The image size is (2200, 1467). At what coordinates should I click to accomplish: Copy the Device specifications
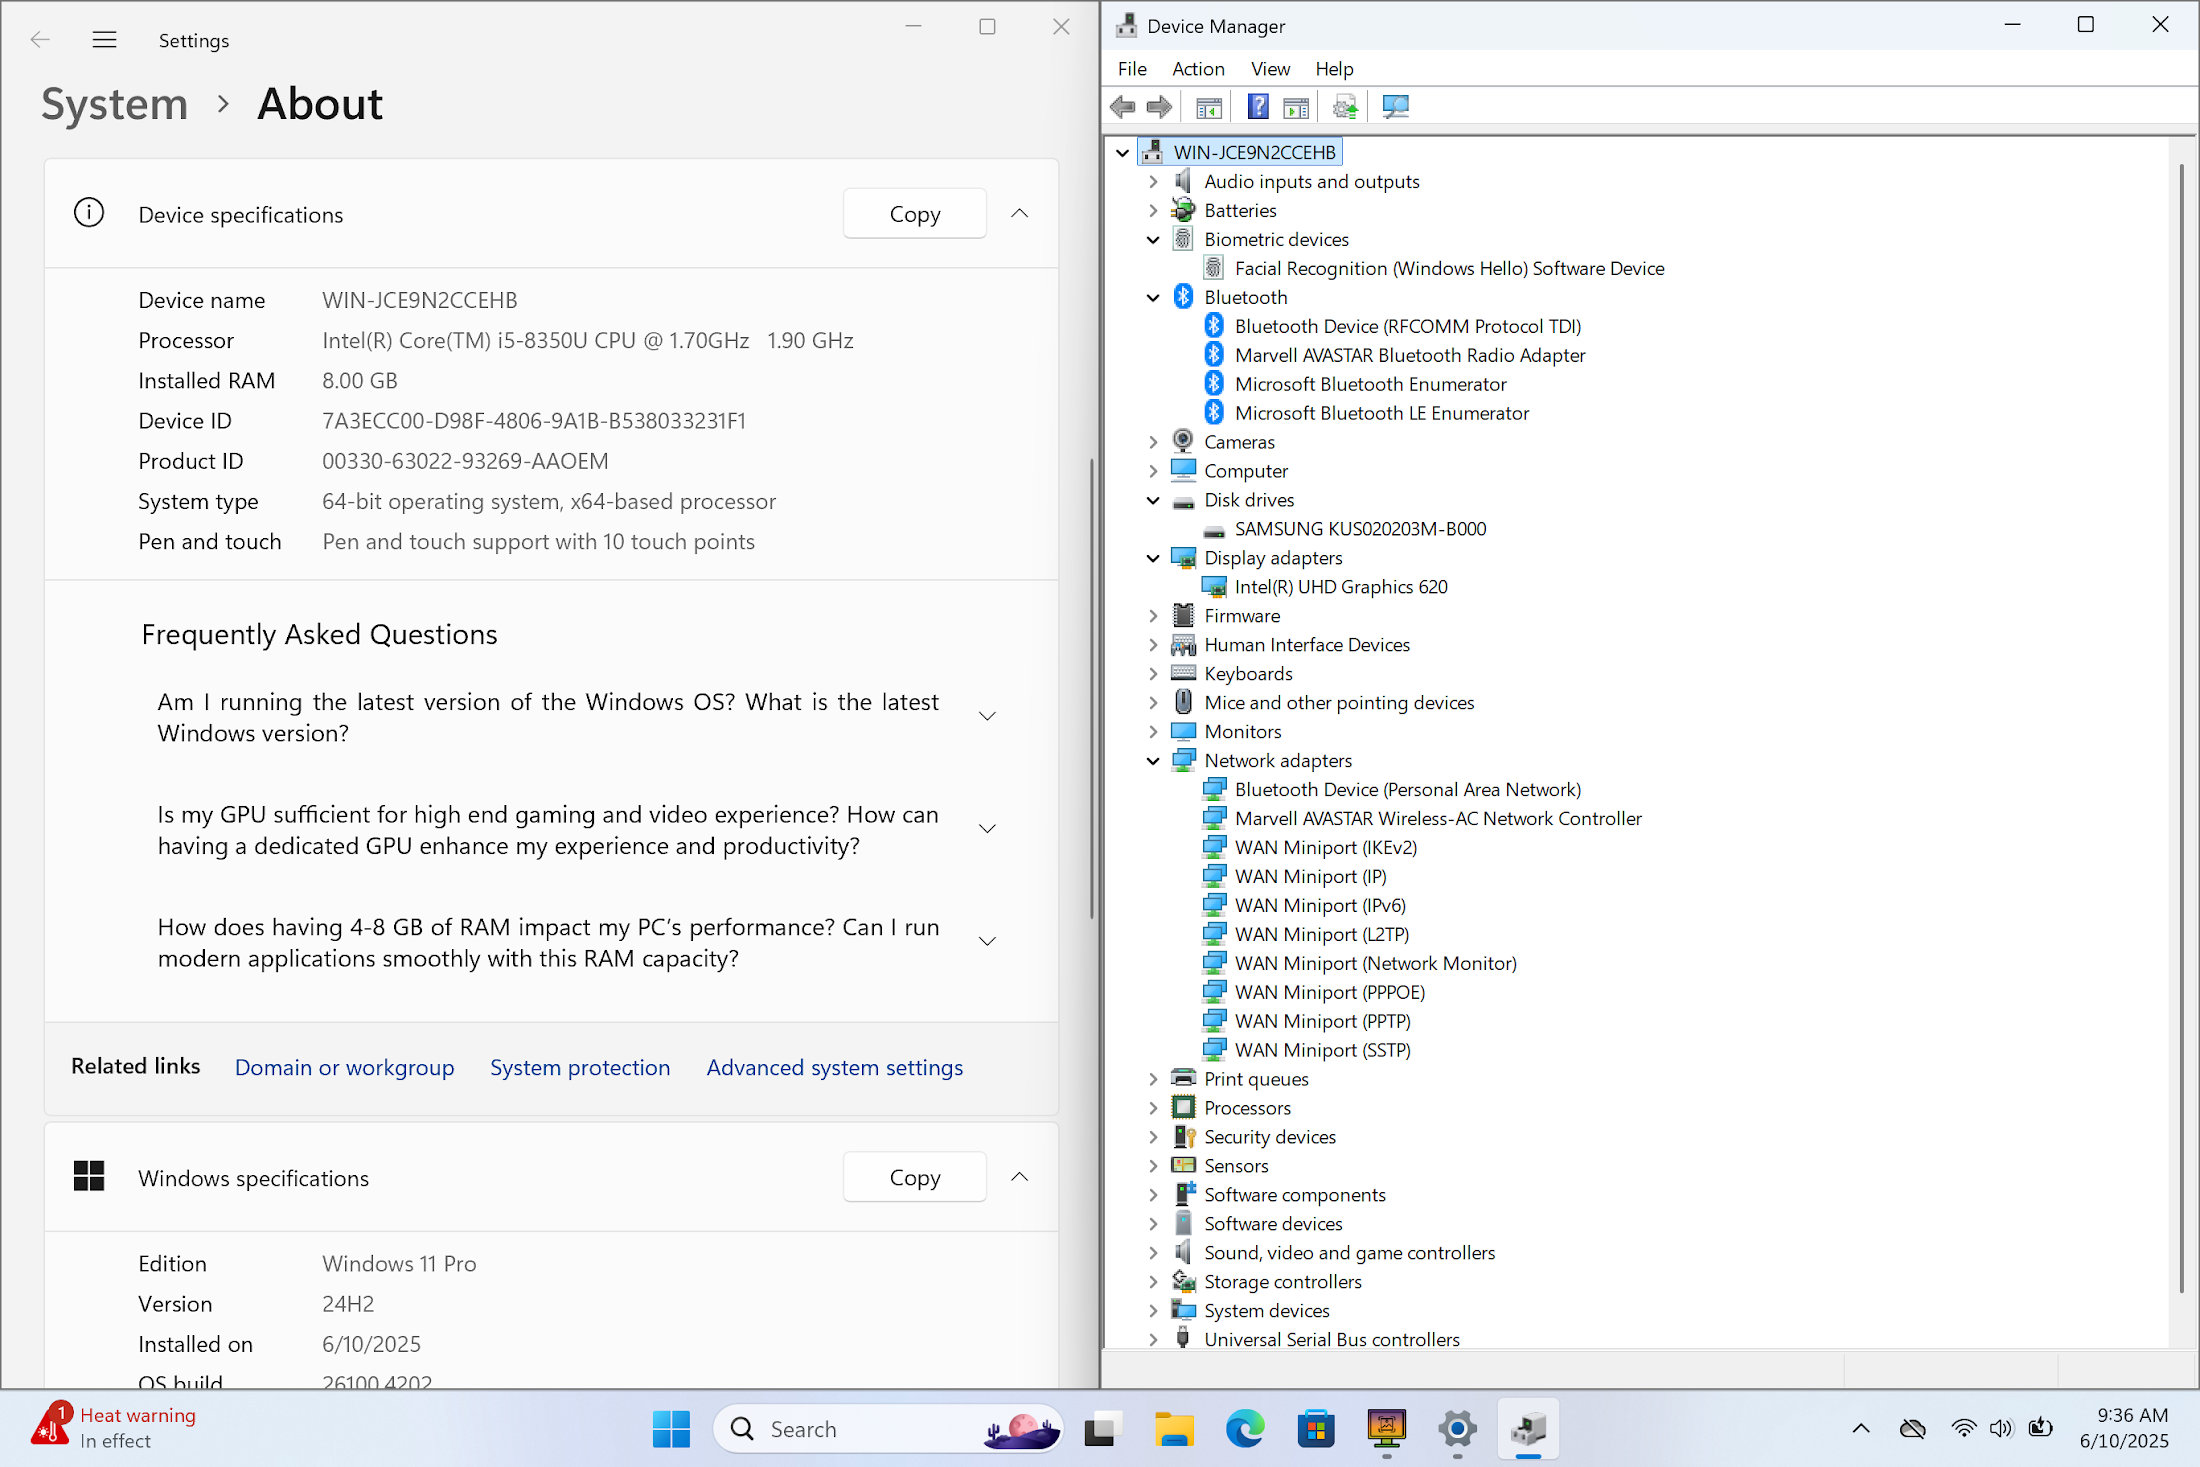[x=915, y=214]
